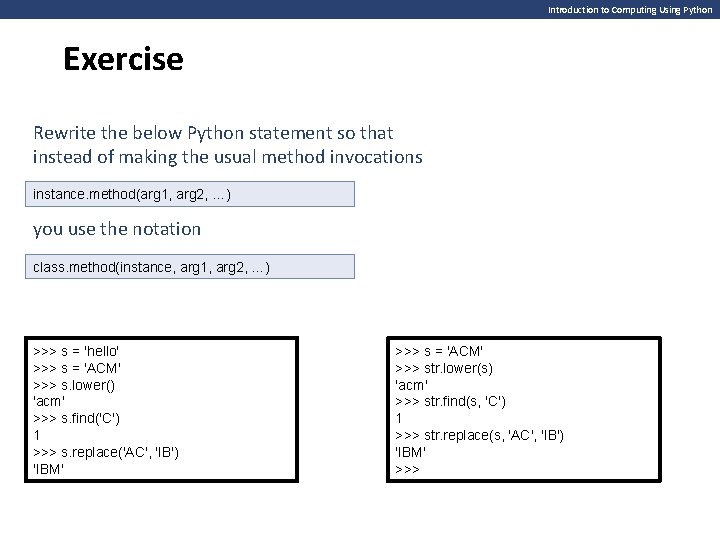Click the code line "str.replace(s, 'AC', 'IB')"

click(x=479, y=434)
